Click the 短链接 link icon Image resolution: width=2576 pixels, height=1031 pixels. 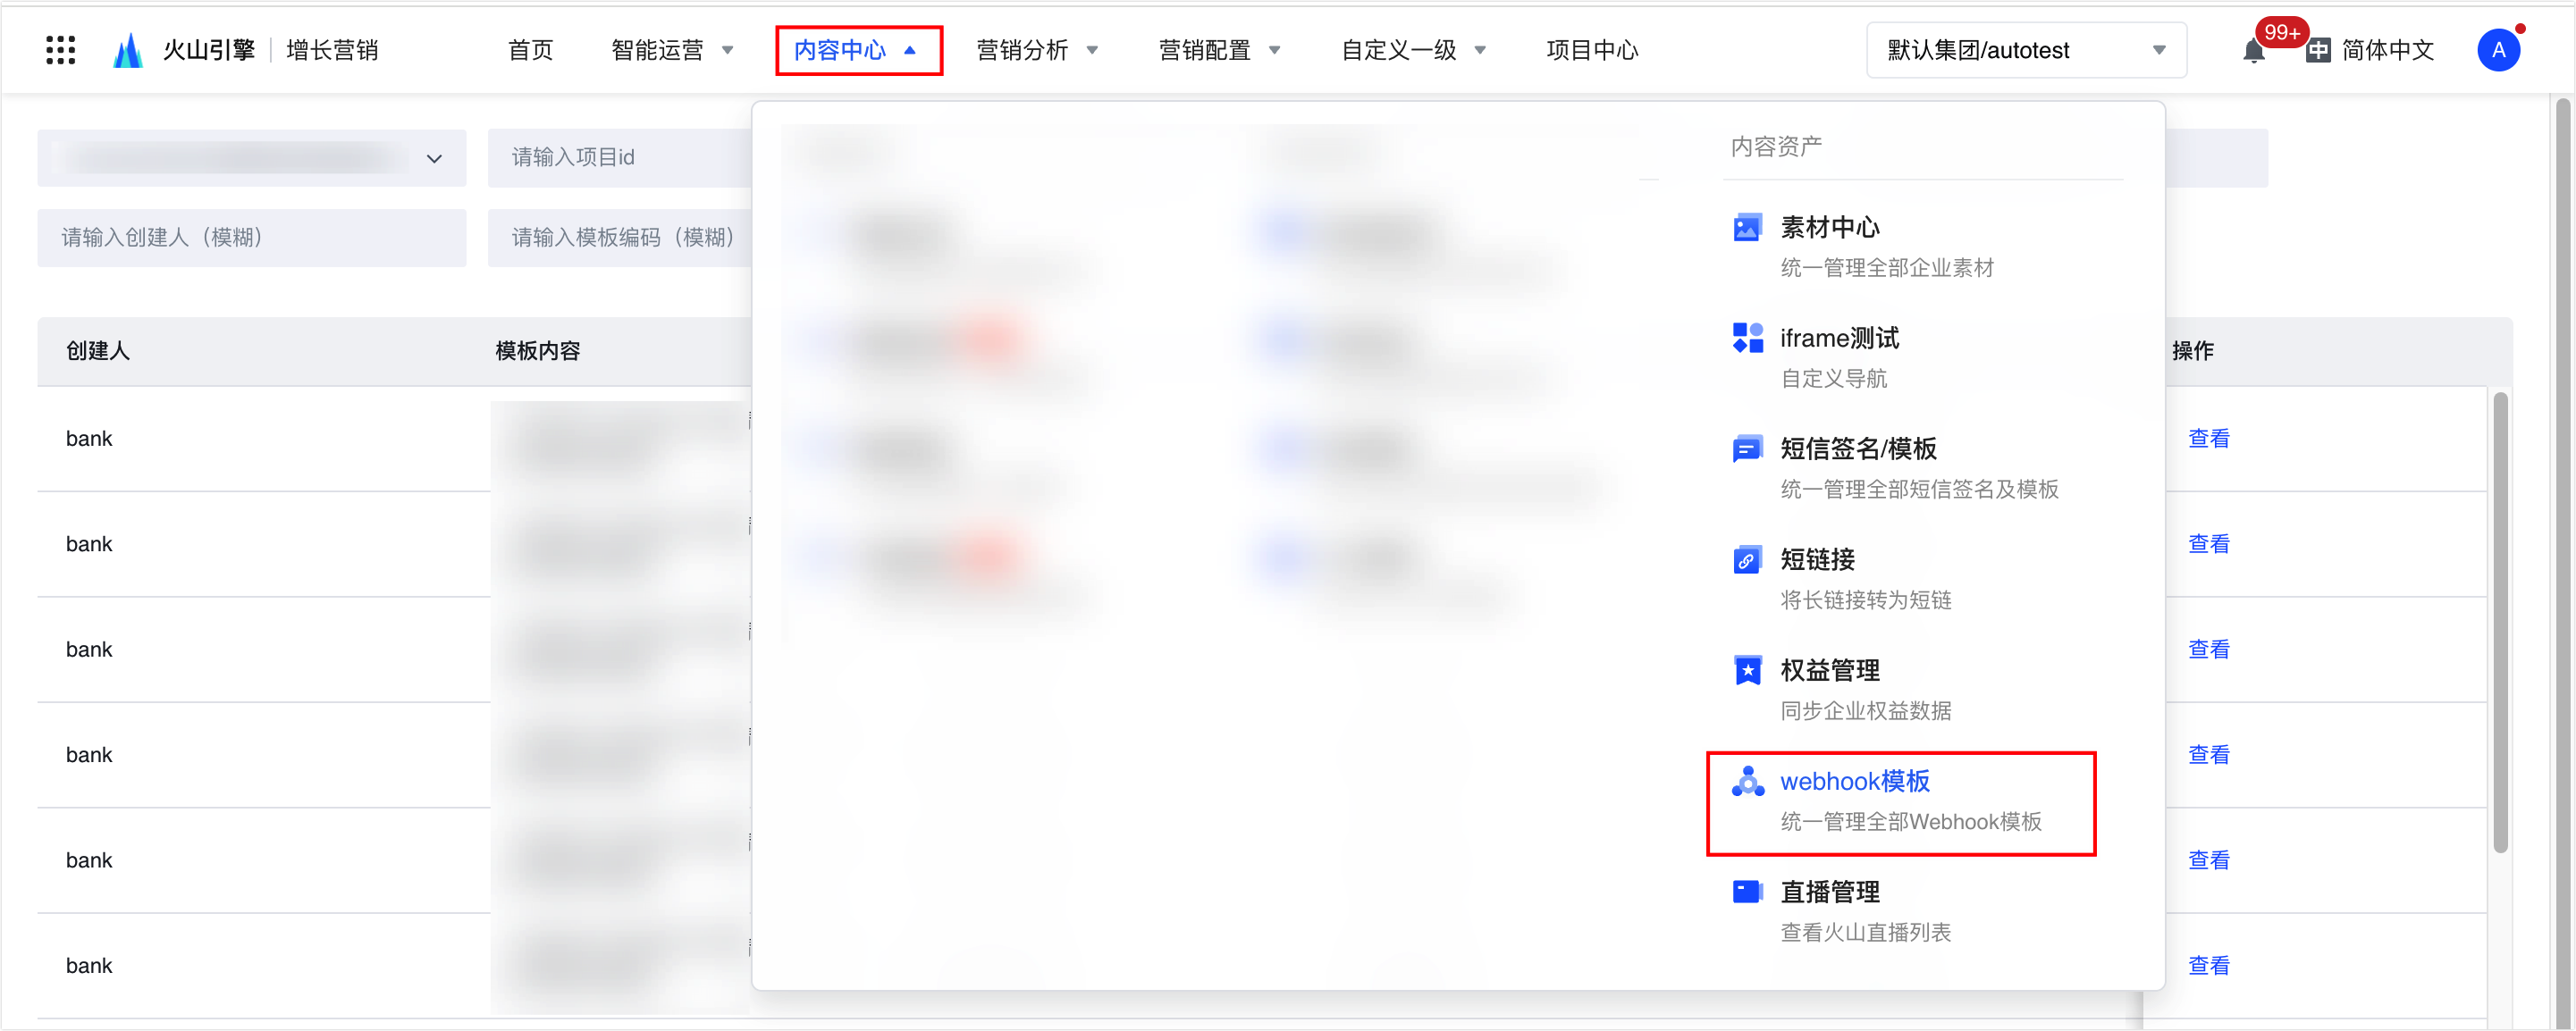(1747, 560)
